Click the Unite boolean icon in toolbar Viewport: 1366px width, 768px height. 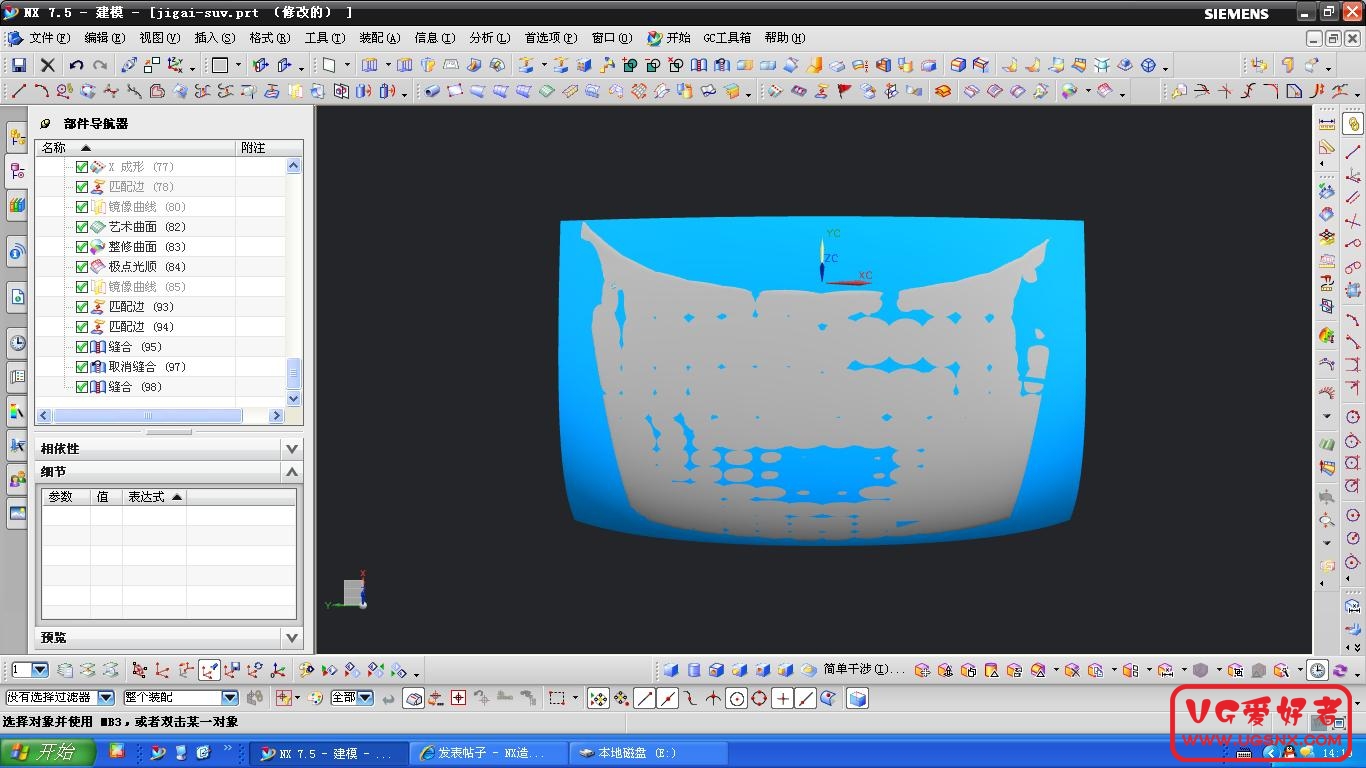click(x=629, y=65)
